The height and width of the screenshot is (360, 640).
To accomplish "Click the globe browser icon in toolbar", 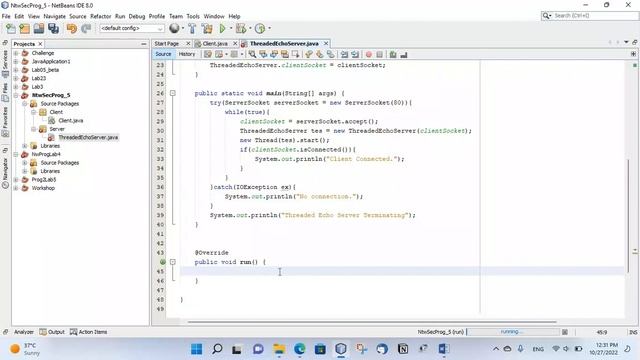I will pyautogui.click(x=174, y=28).
